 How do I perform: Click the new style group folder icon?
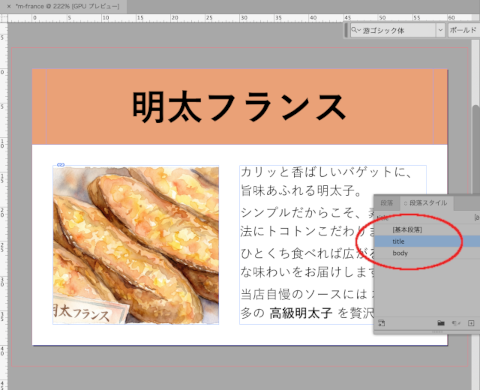coord(441,323)
